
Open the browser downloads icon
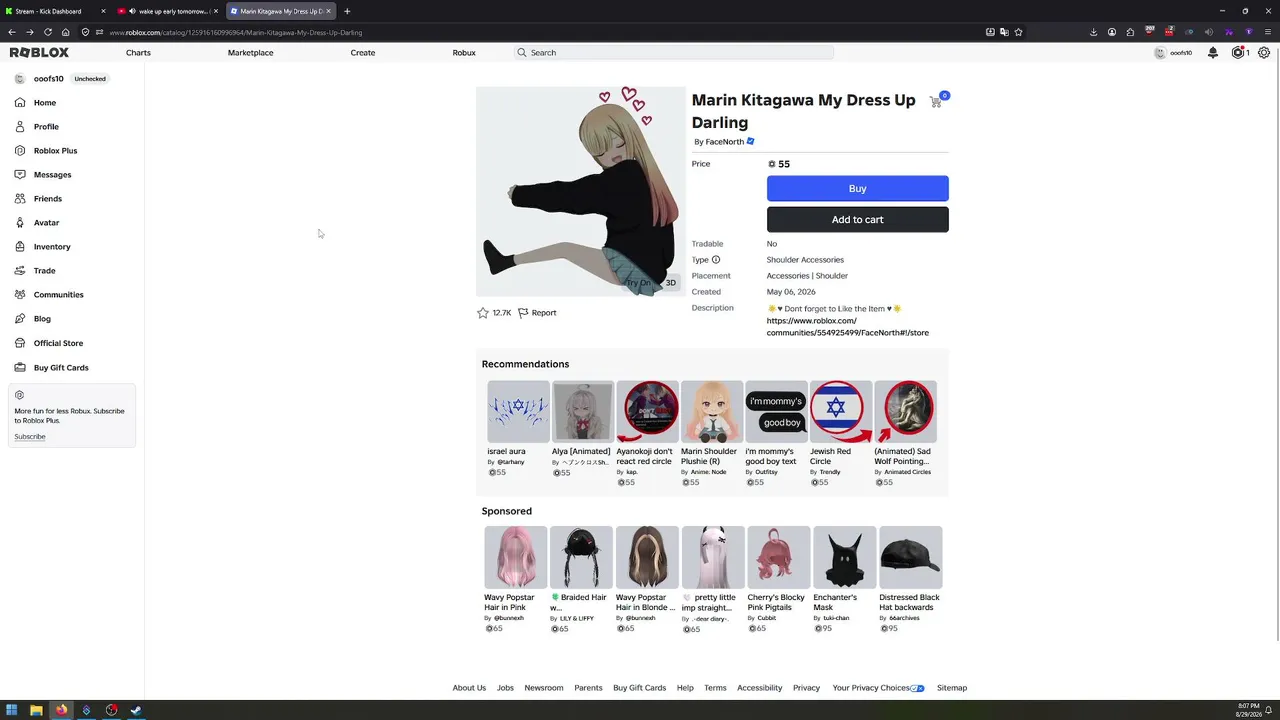(x=1093, y=32)
